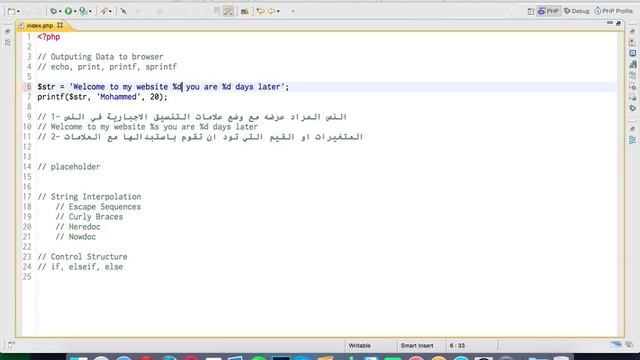Open the New file dropdown arrow
The width and height of the screenshot is (640, 360).
click(18, 12)
